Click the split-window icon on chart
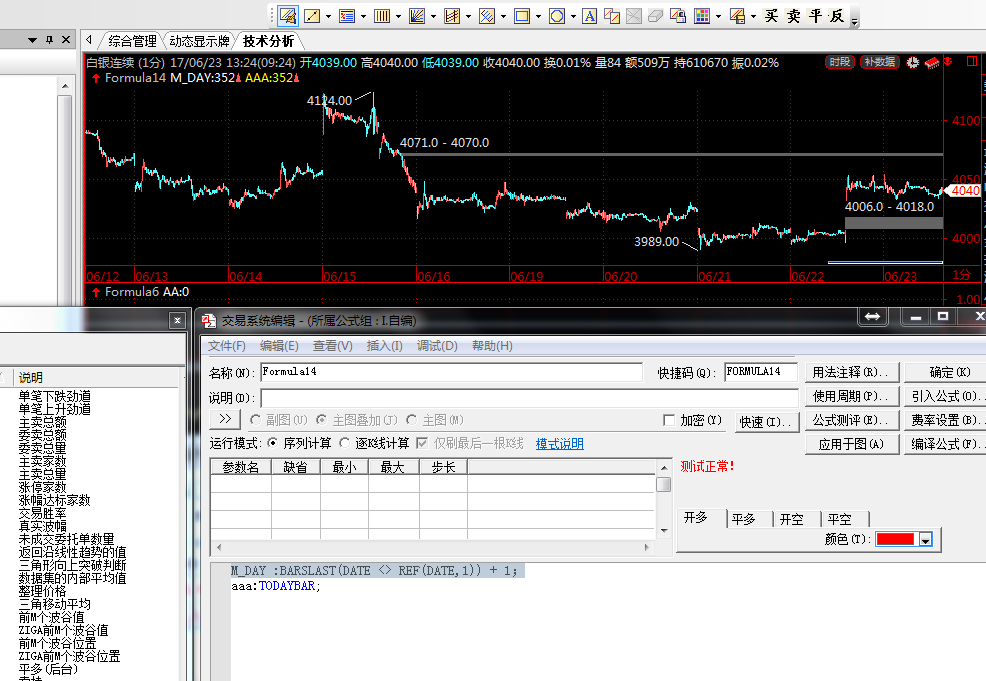 pos(972,61)
